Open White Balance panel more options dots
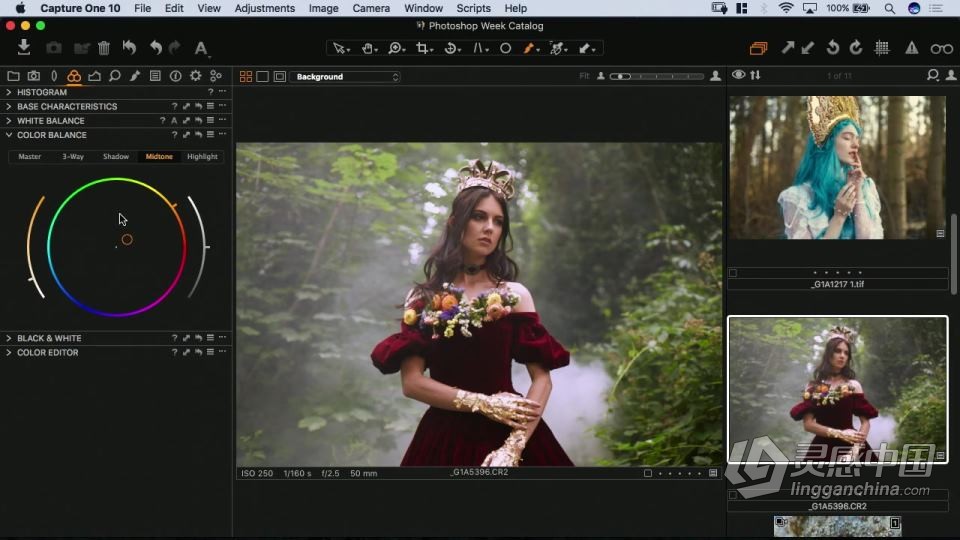 click(x=222, y=121)
